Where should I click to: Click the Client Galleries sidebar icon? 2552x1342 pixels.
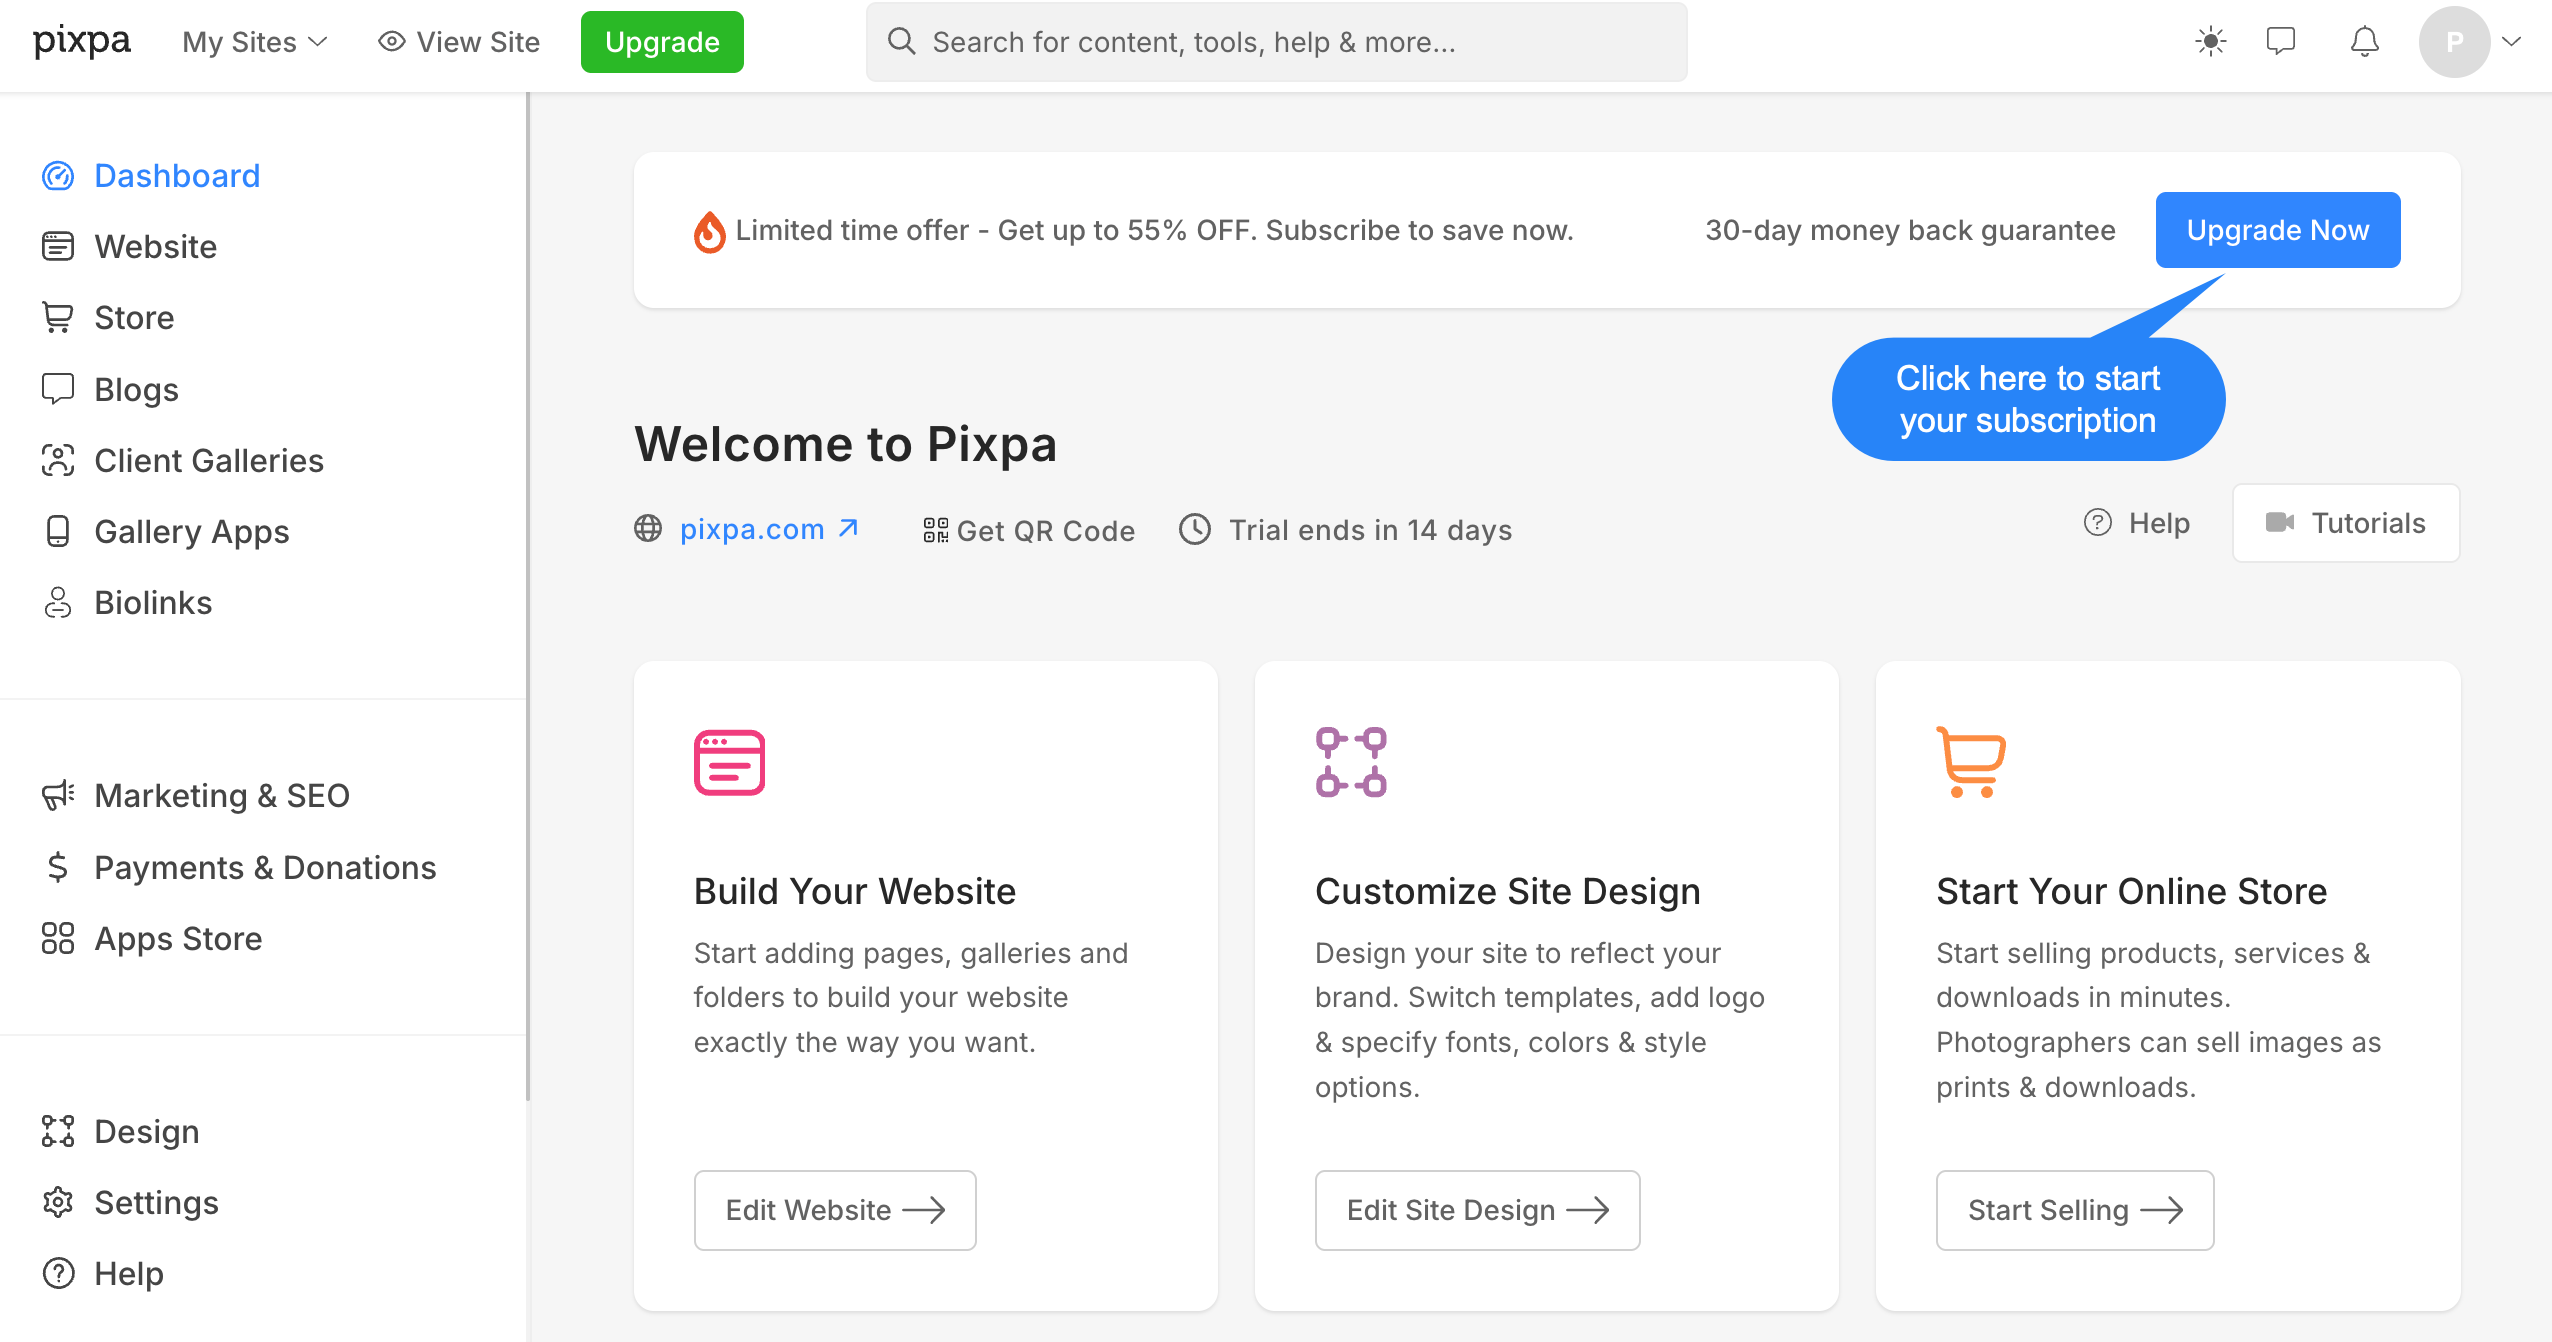click(58, 461)
